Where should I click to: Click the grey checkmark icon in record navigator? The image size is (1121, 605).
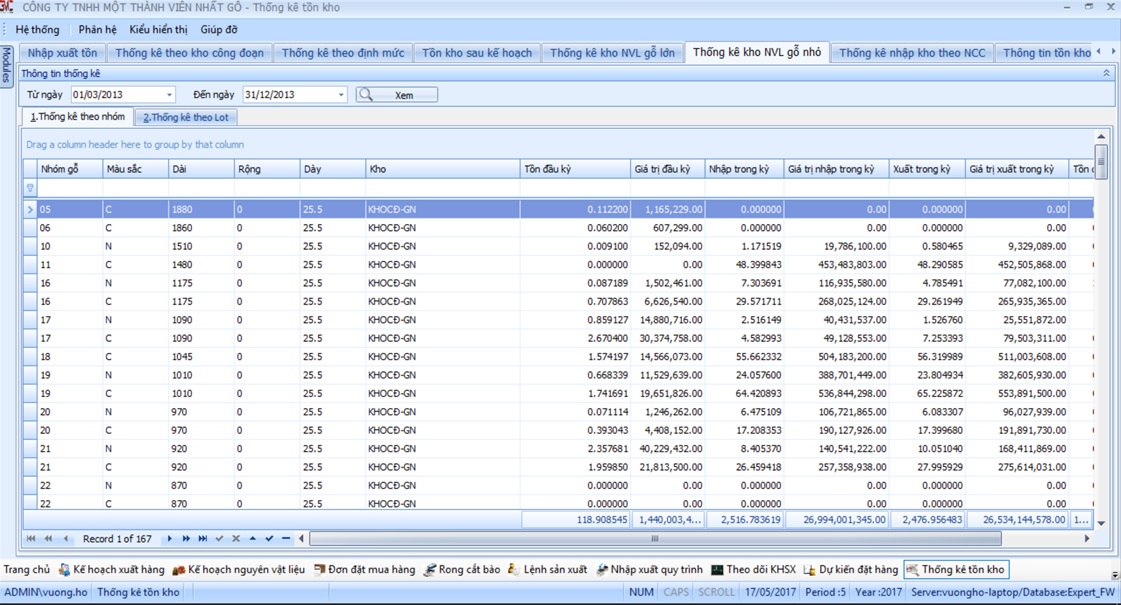[219, 538]
